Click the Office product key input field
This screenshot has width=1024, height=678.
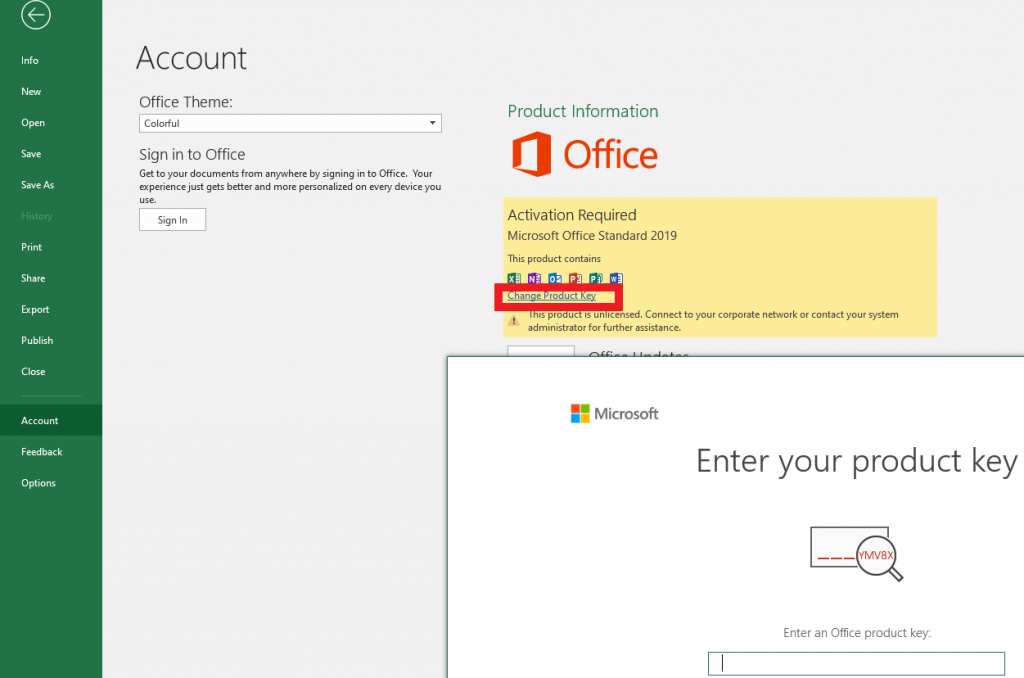(x=856, y=662)
